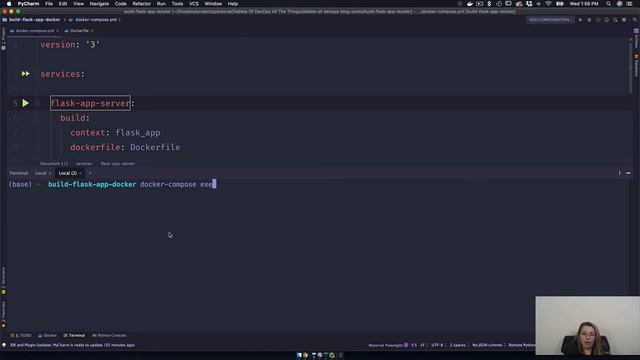Hide terminal panel with minimize icon
Viewport: 640px width, 360px height.
coord(628,173)
